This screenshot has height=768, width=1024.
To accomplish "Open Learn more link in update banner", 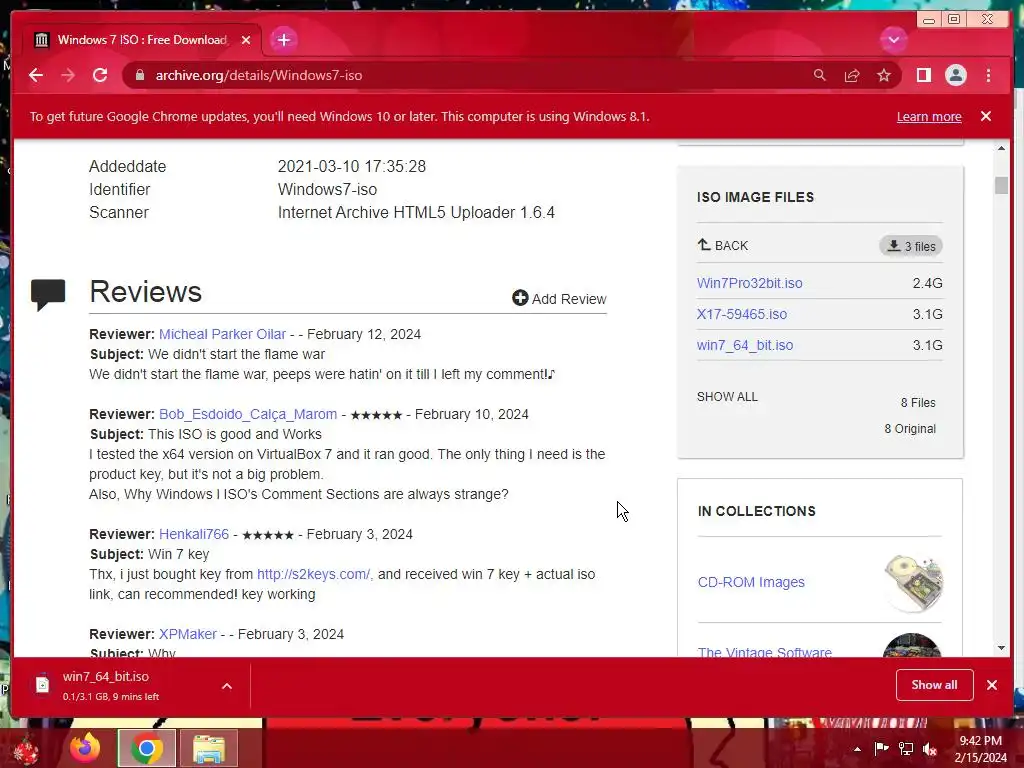I will (x=929, y=116).
